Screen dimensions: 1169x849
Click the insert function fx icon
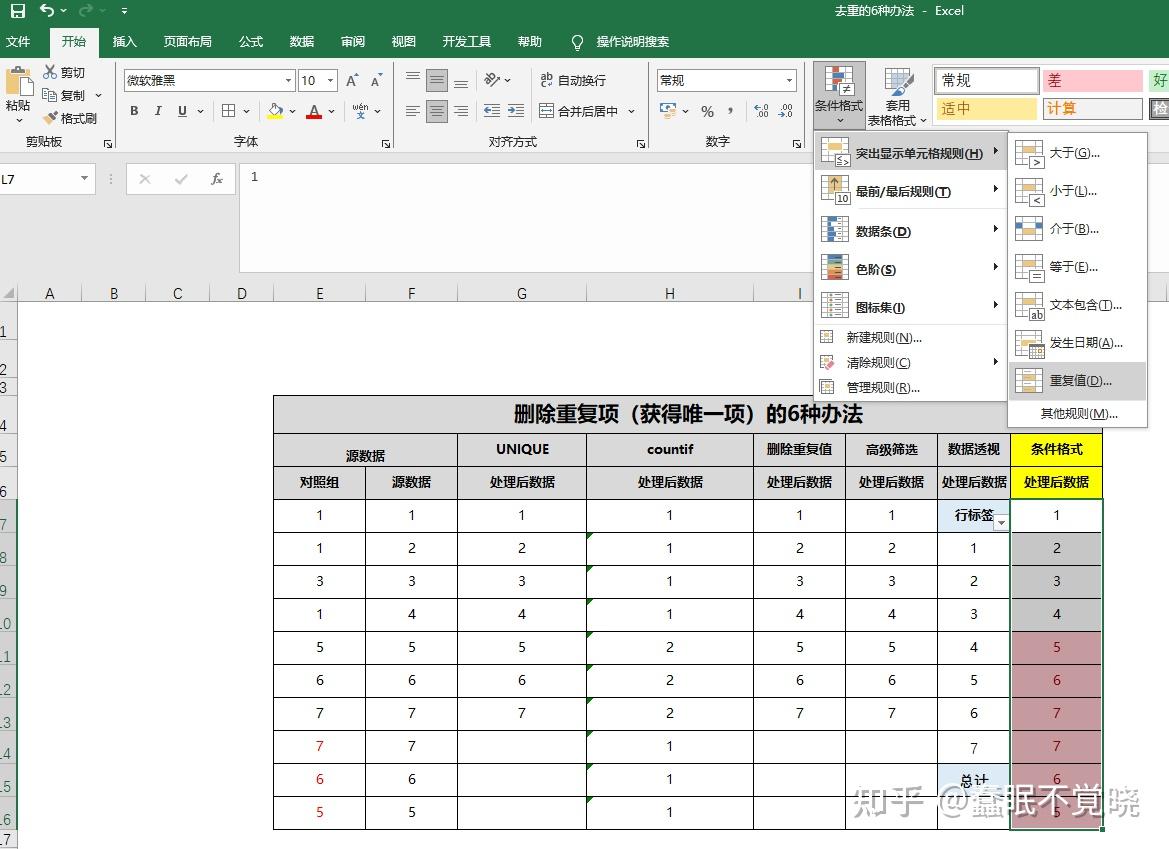click(217, 179)
